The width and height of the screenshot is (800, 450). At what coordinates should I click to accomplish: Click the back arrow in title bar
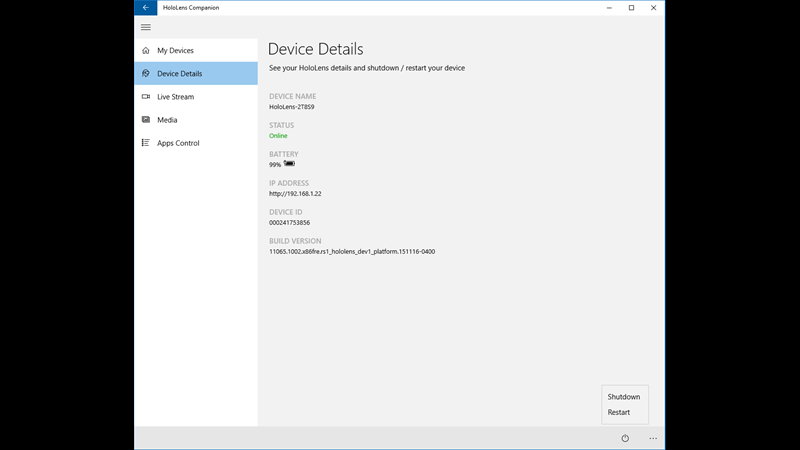(x=146, y=8)
